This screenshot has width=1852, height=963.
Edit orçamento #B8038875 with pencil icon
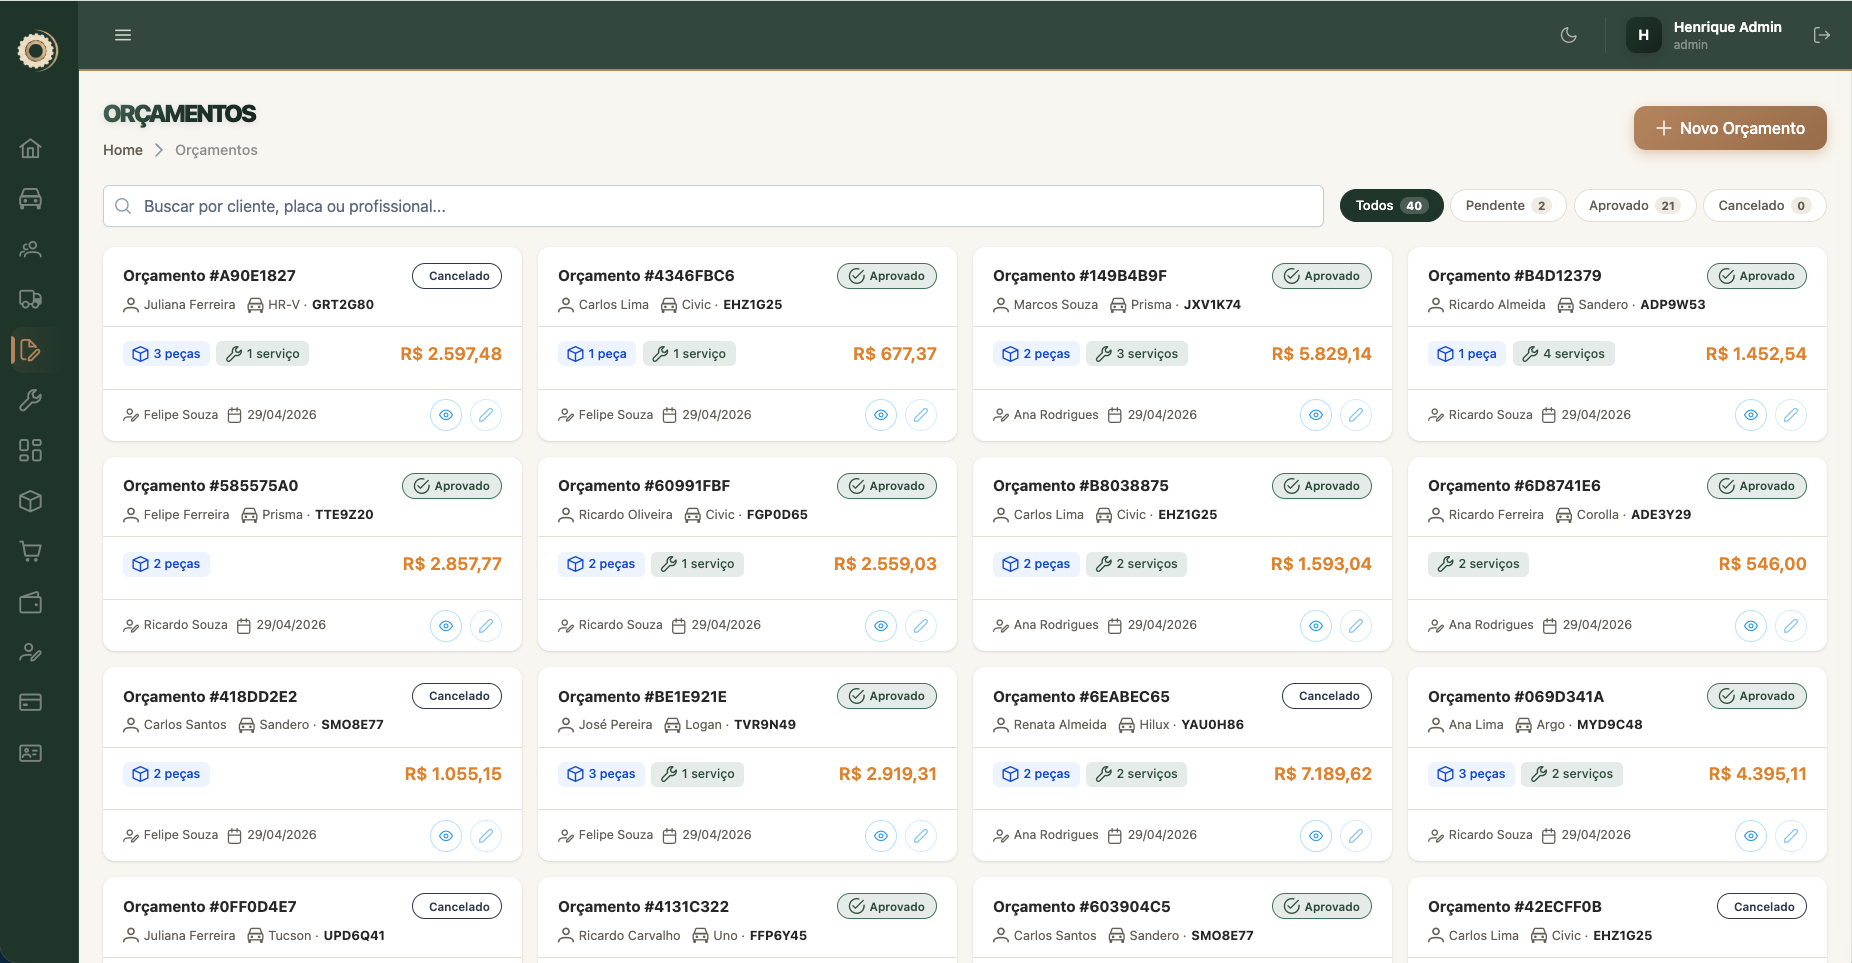[1356, 626]
